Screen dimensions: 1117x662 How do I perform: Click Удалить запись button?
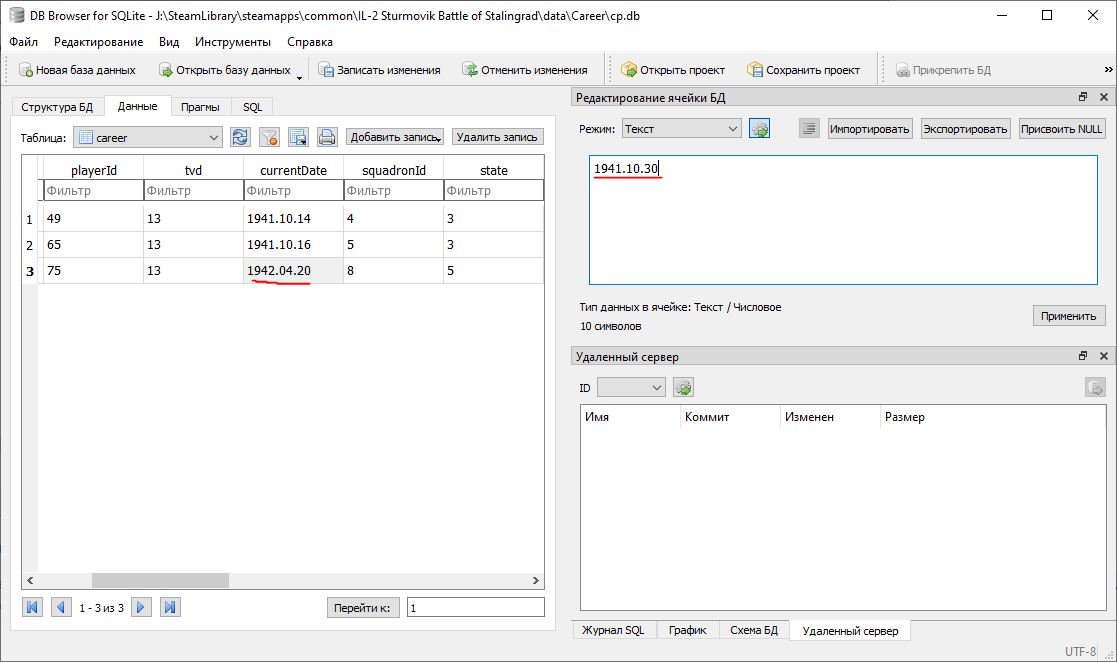point(497,137)
